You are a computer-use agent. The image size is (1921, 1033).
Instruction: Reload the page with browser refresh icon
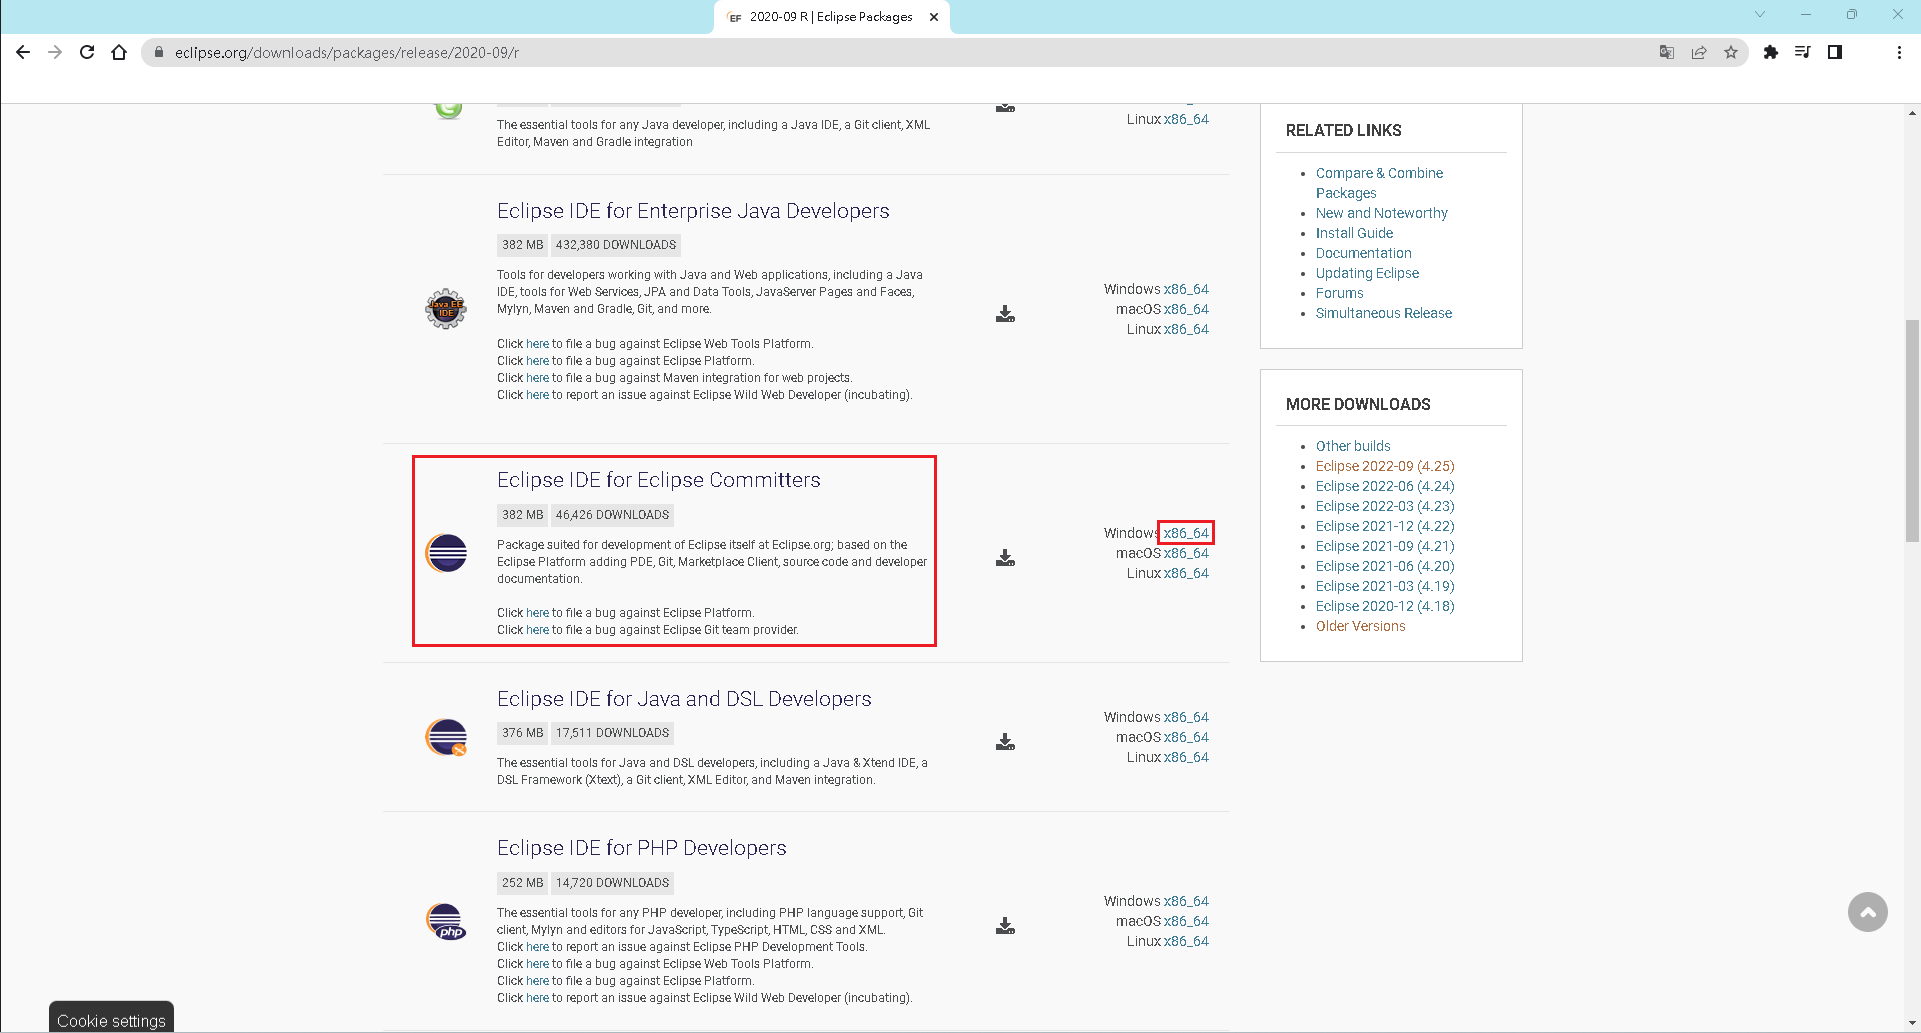click(87, 52)
